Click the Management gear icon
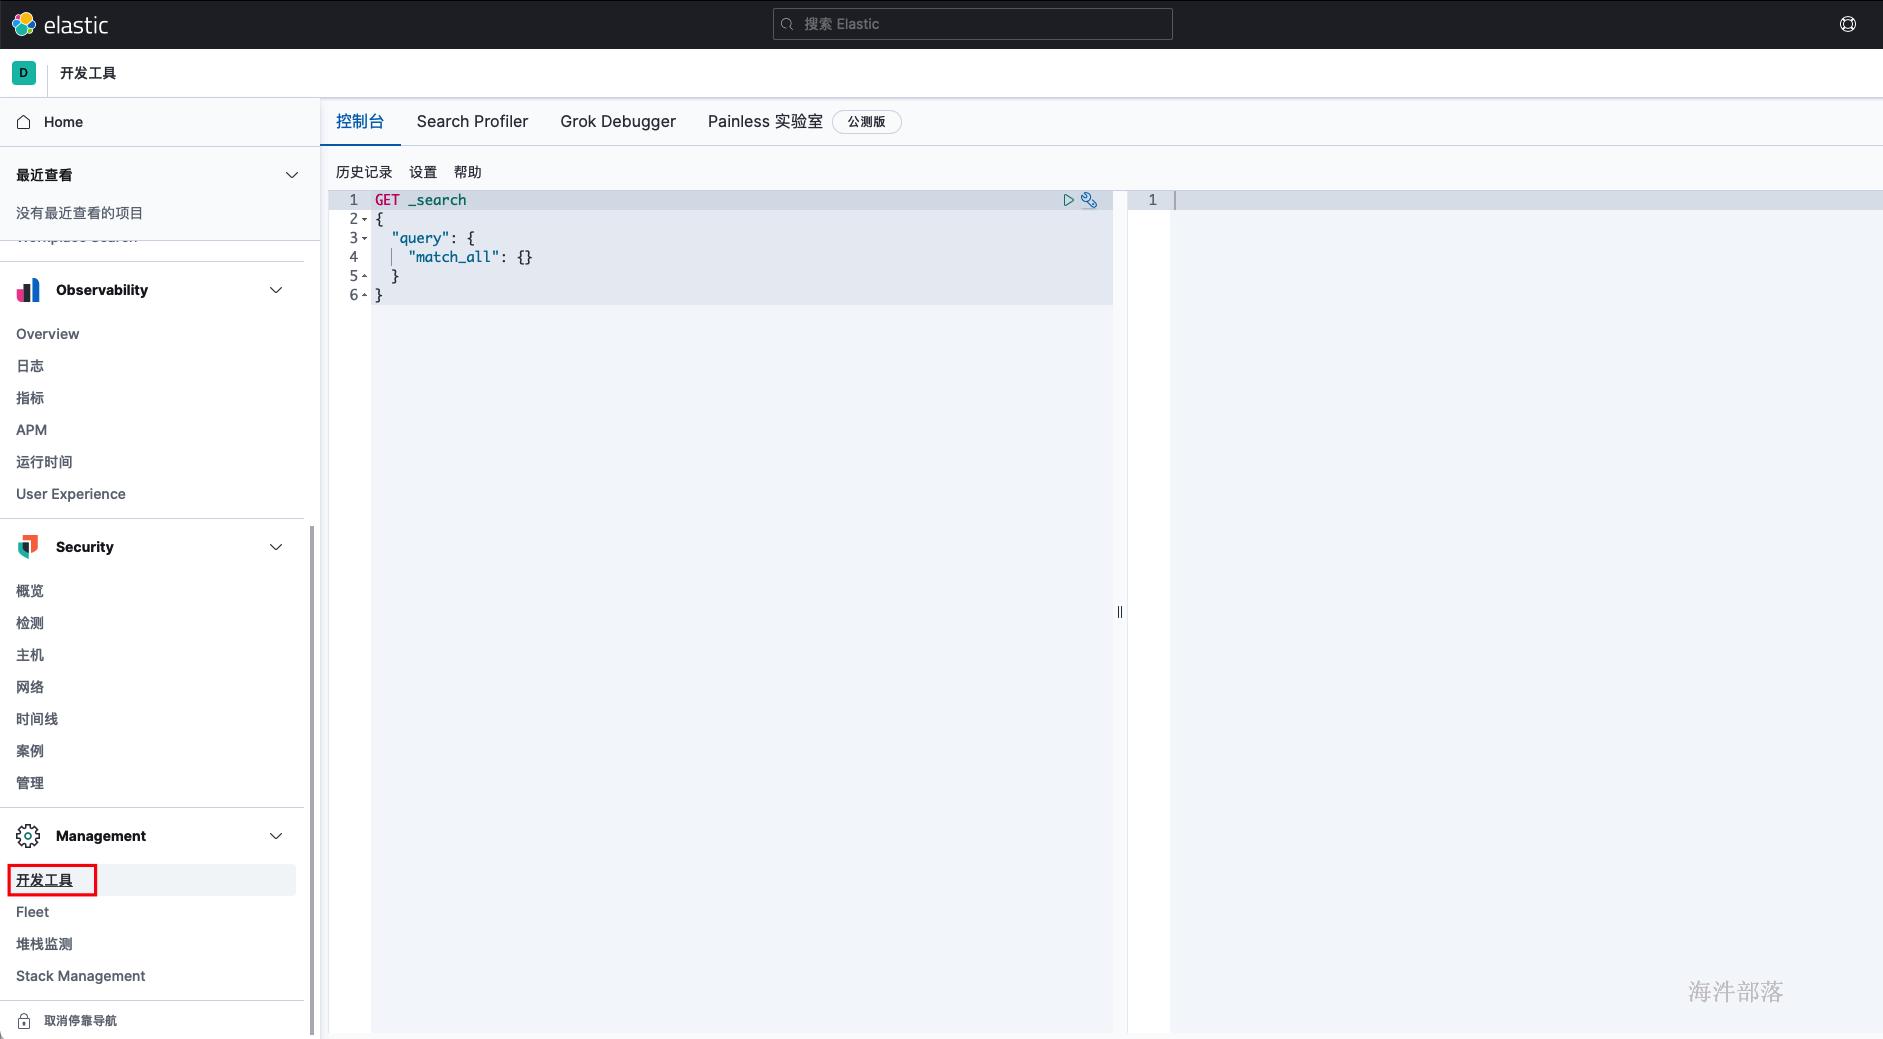 [28, 836]
